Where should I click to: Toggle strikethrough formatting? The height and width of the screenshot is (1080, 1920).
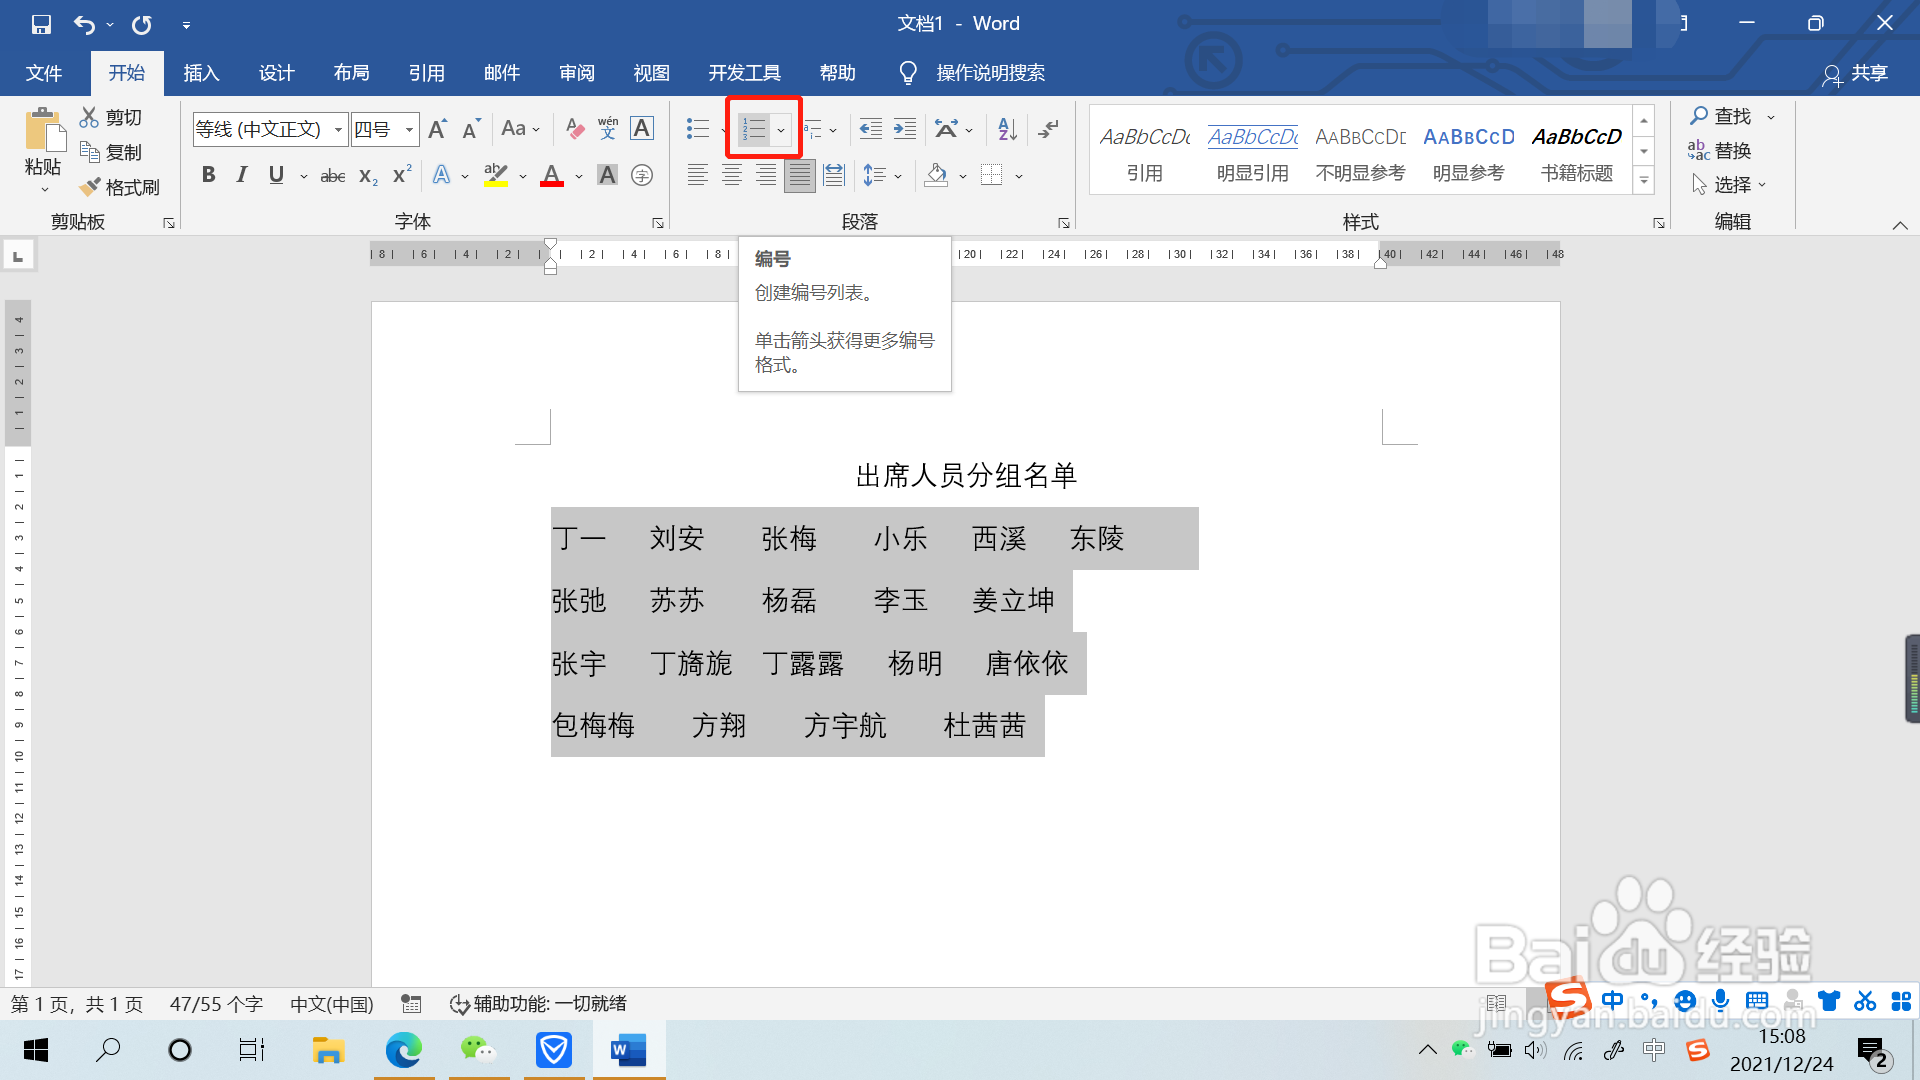(x=332, y=176)
